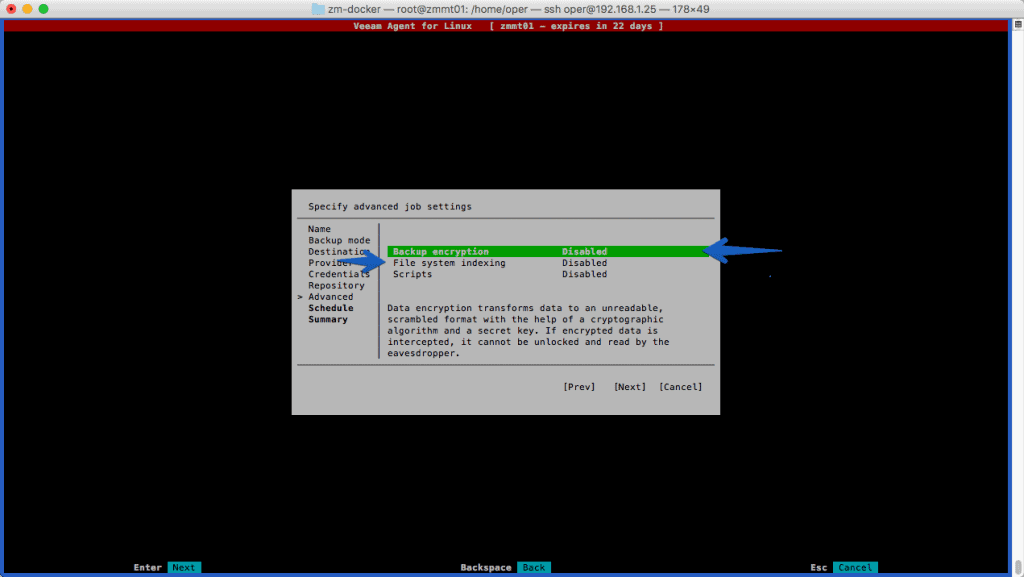
Task: Click the terminal alternate screen icon top-right
Action: pos(1018,24)
